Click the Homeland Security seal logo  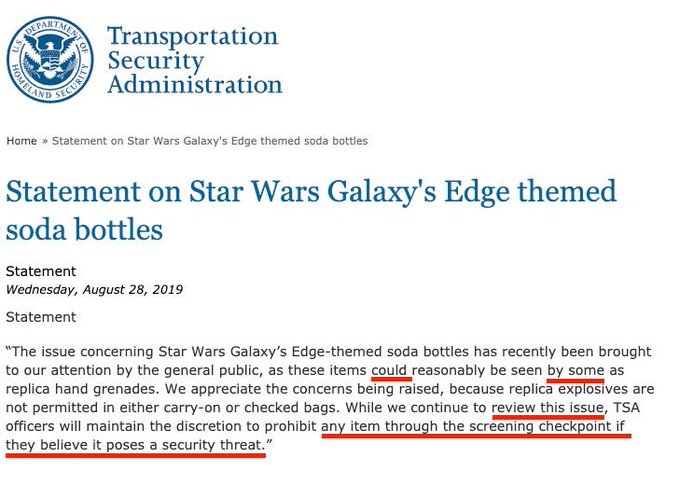click(x=50, y=60)
